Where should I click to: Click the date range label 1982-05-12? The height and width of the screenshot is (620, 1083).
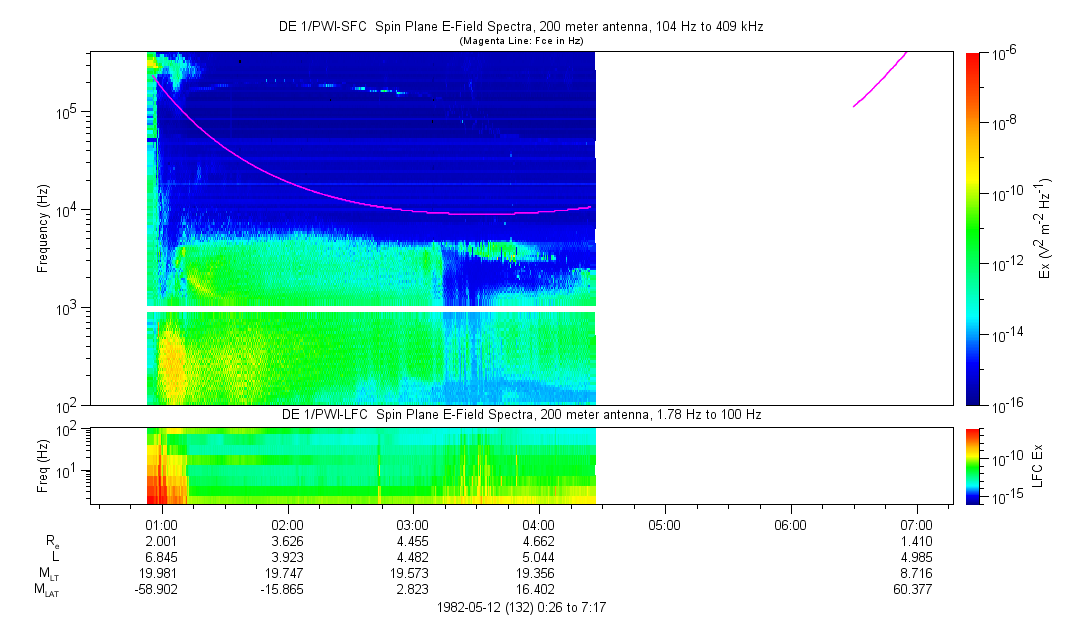pyautogui.click(x=521, y=607)
